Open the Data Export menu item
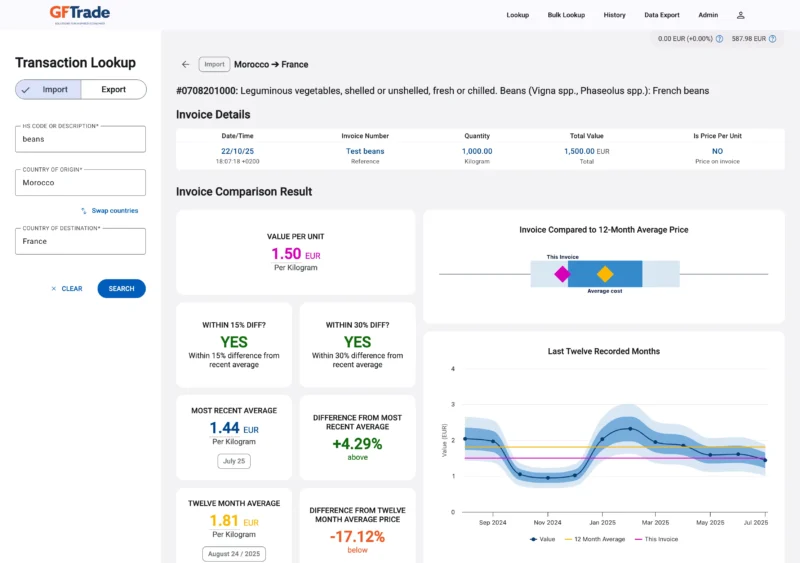Viewport: 800px width, 563px height. pos(661,15)
